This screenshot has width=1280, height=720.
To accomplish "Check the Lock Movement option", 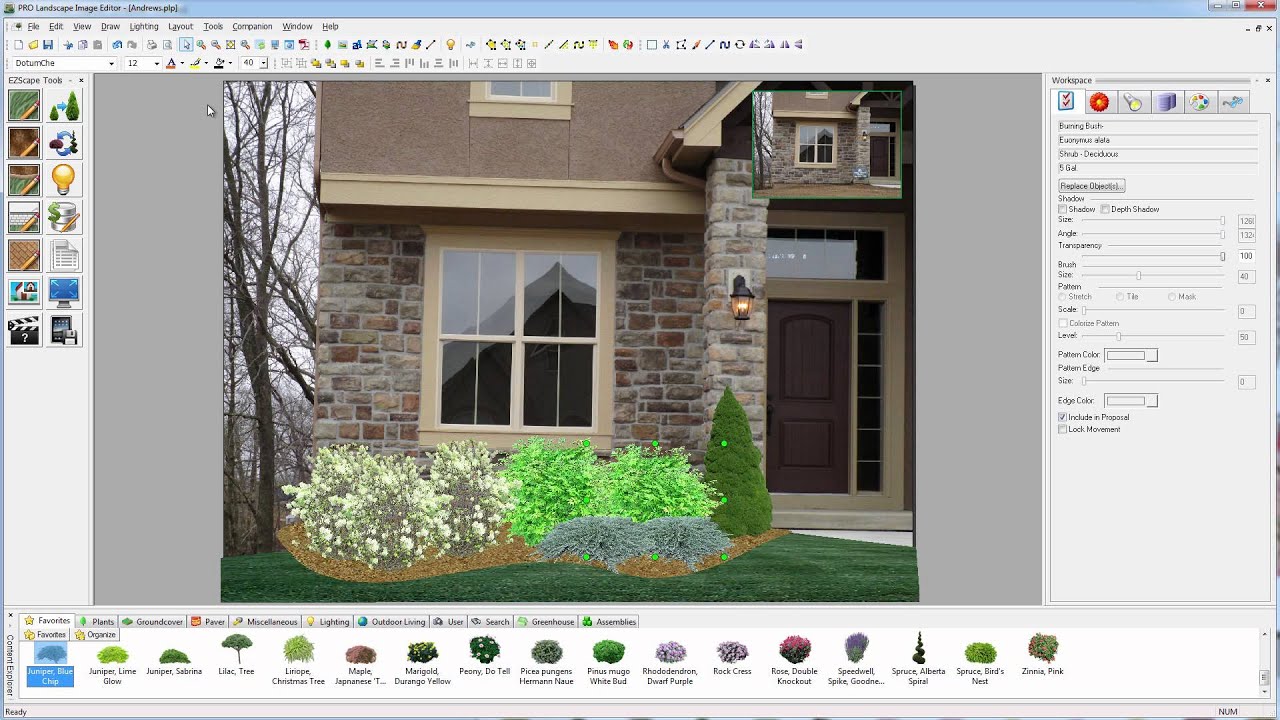I will pyautogui.click(x=1062, y=429).
